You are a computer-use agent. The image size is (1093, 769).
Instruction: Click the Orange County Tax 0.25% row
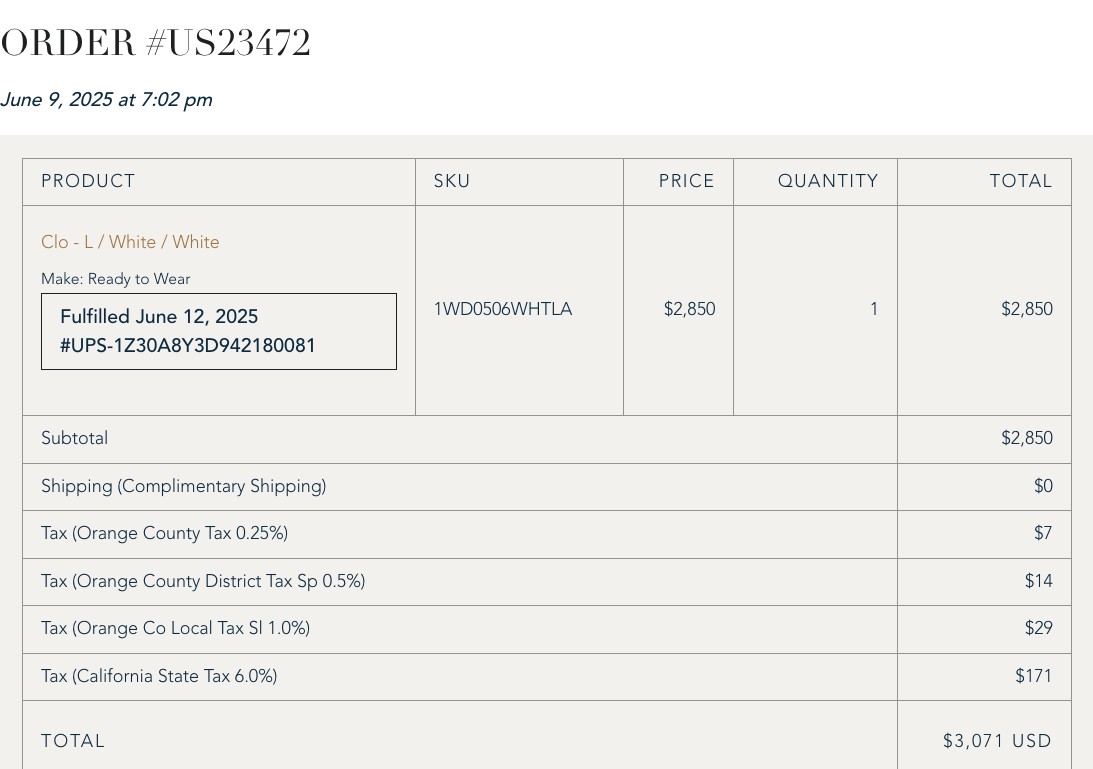tap(546, 534)
